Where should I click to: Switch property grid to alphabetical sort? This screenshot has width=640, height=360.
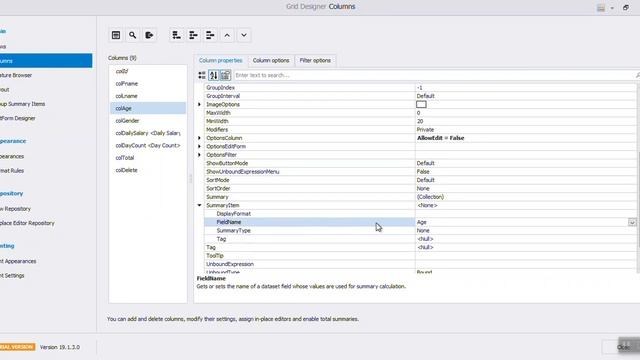point(213,75)
